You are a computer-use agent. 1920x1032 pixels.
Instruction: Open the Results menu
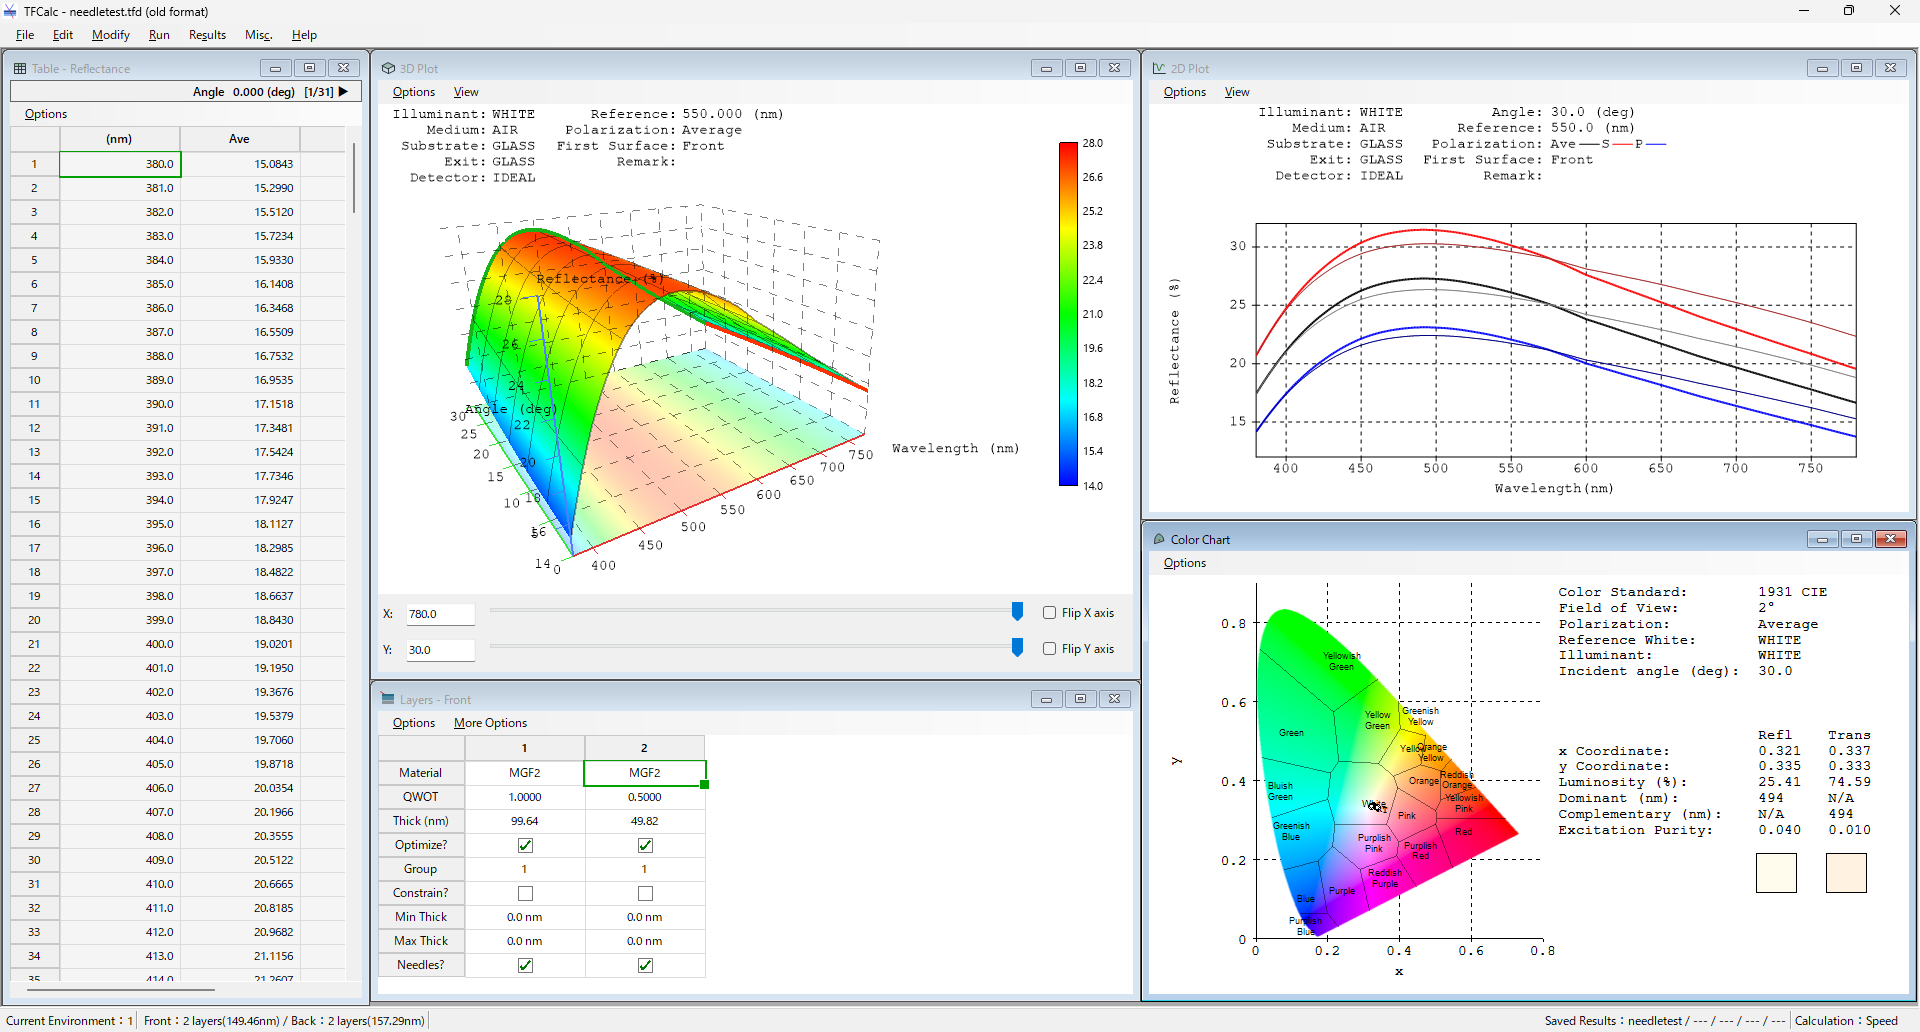(207, 35)
